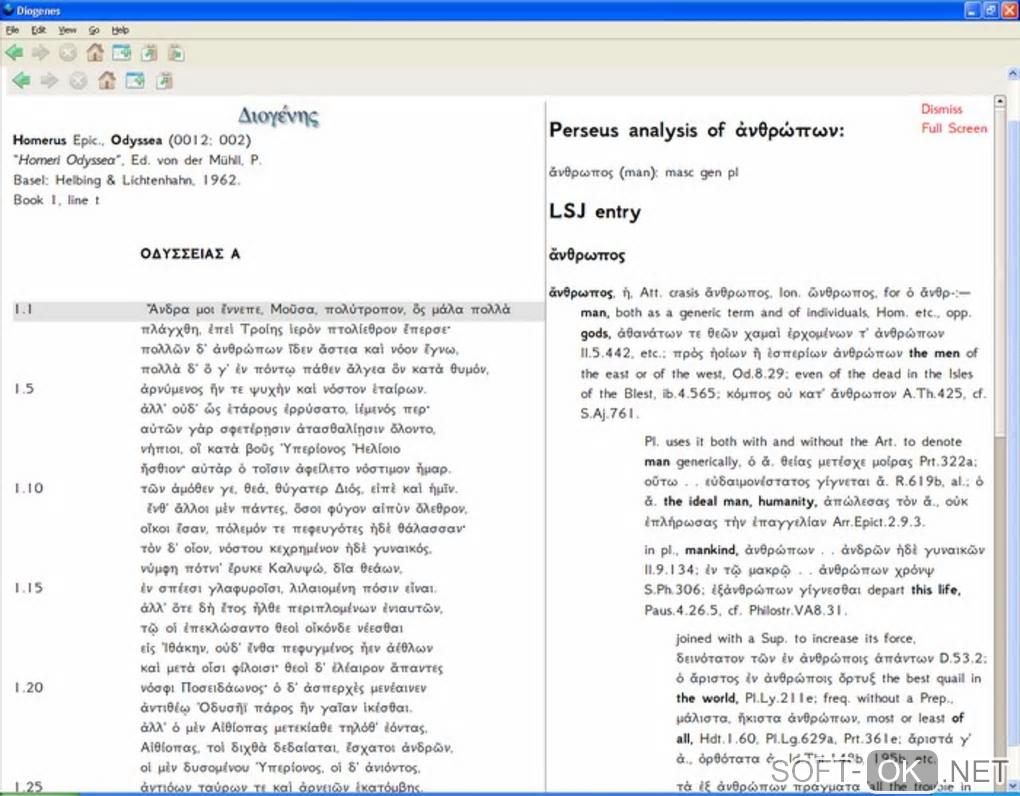This screenshot has height=796, width=1020.
Task: Open the Edit menu
Action: coord(38,30)
